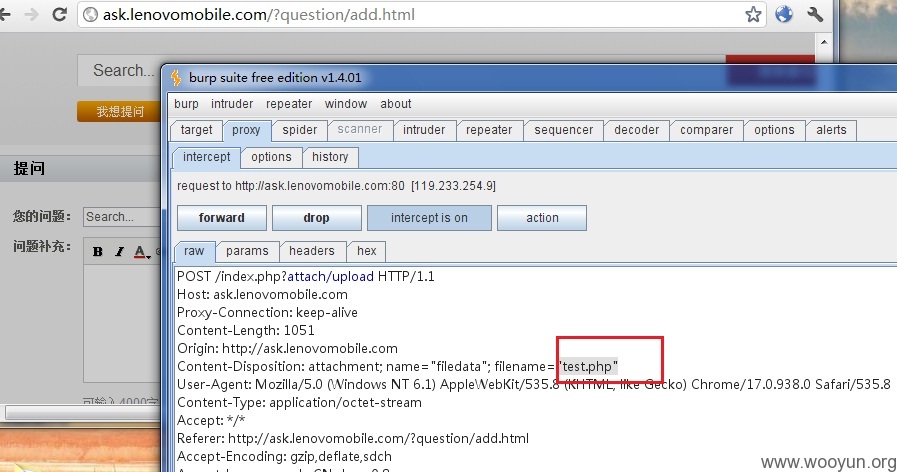
Task: Click the Referer header line
Action: (x=353, y=438)
